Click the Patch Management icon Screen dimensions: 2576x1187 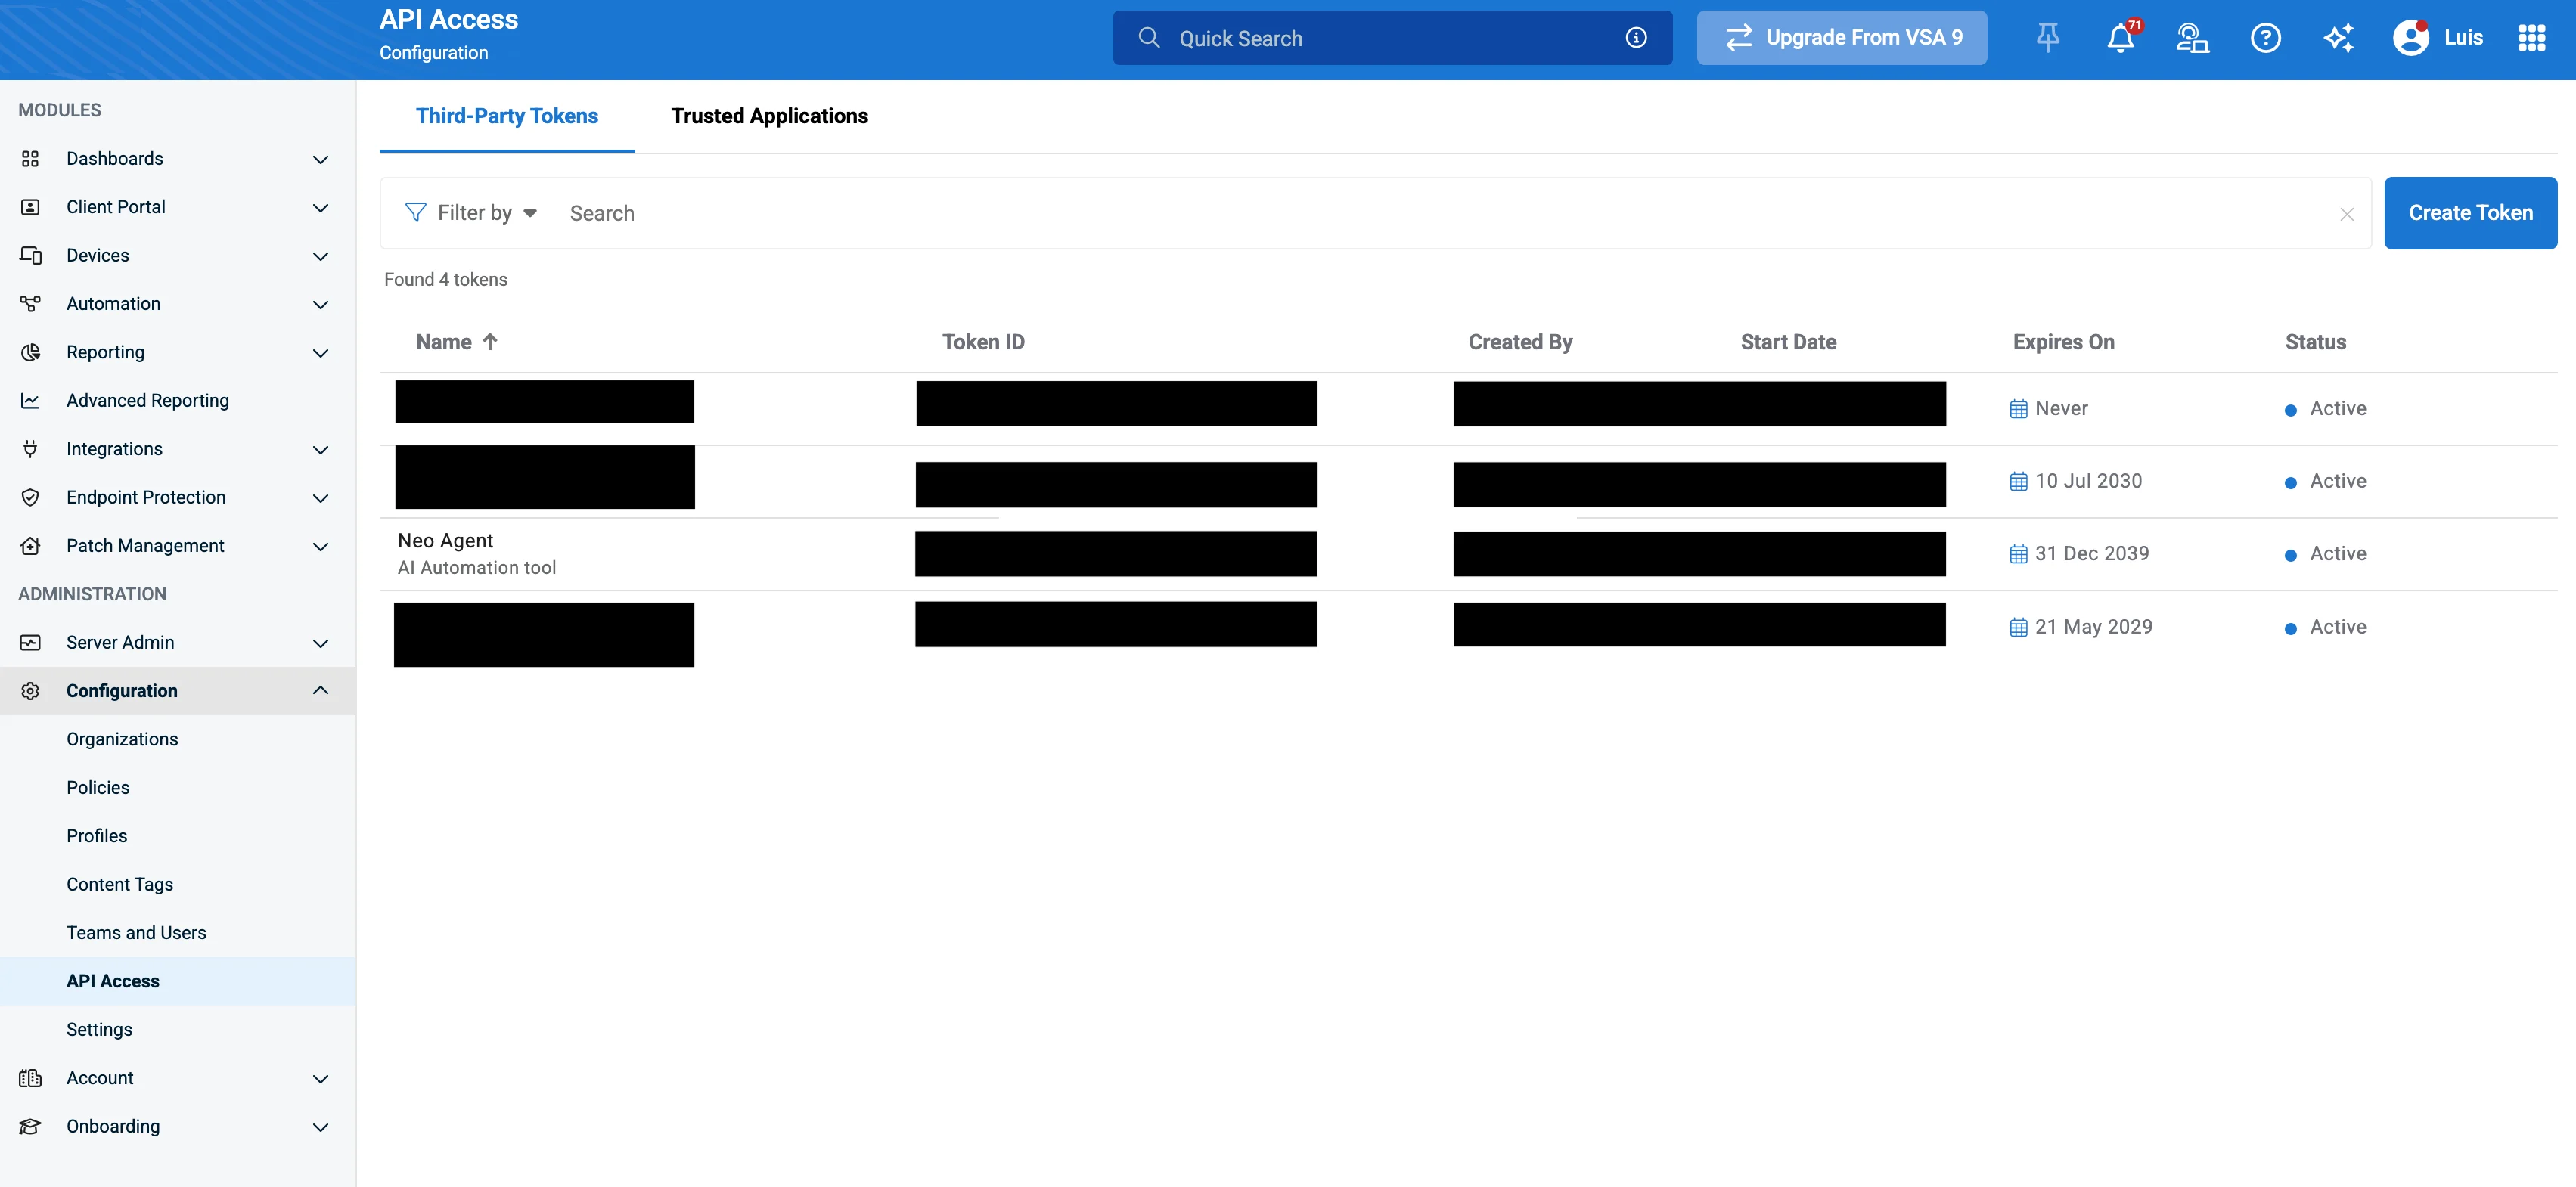pos(30,545)
